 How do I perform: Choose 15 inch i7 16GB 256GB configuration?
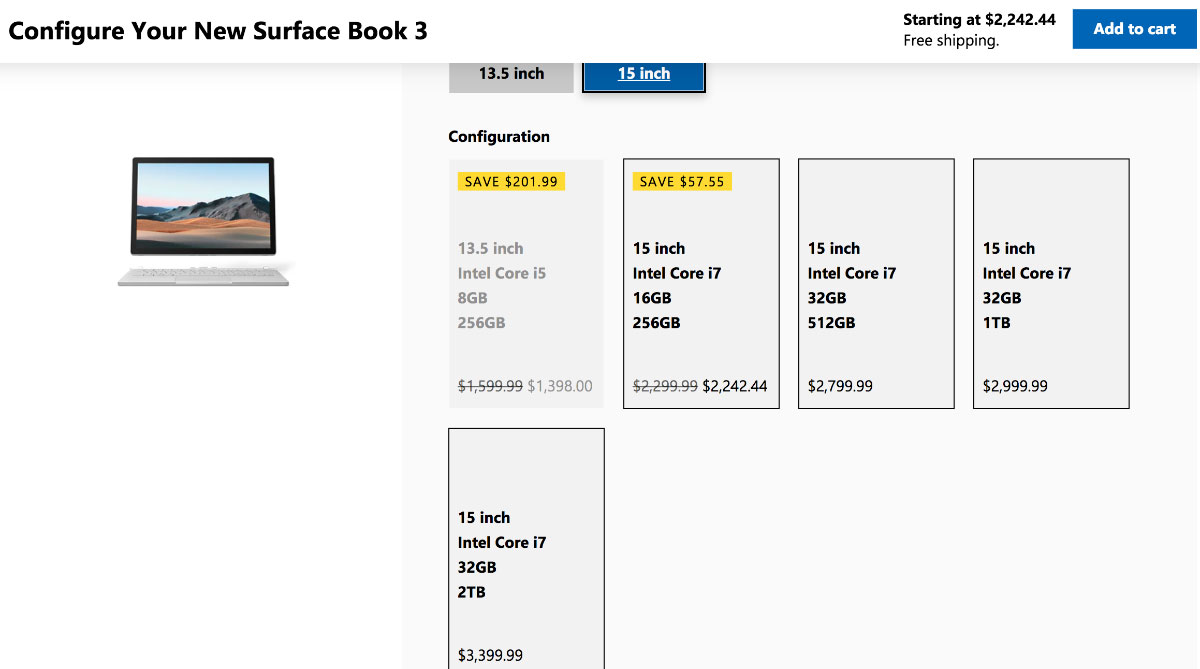tap(701, 284)
